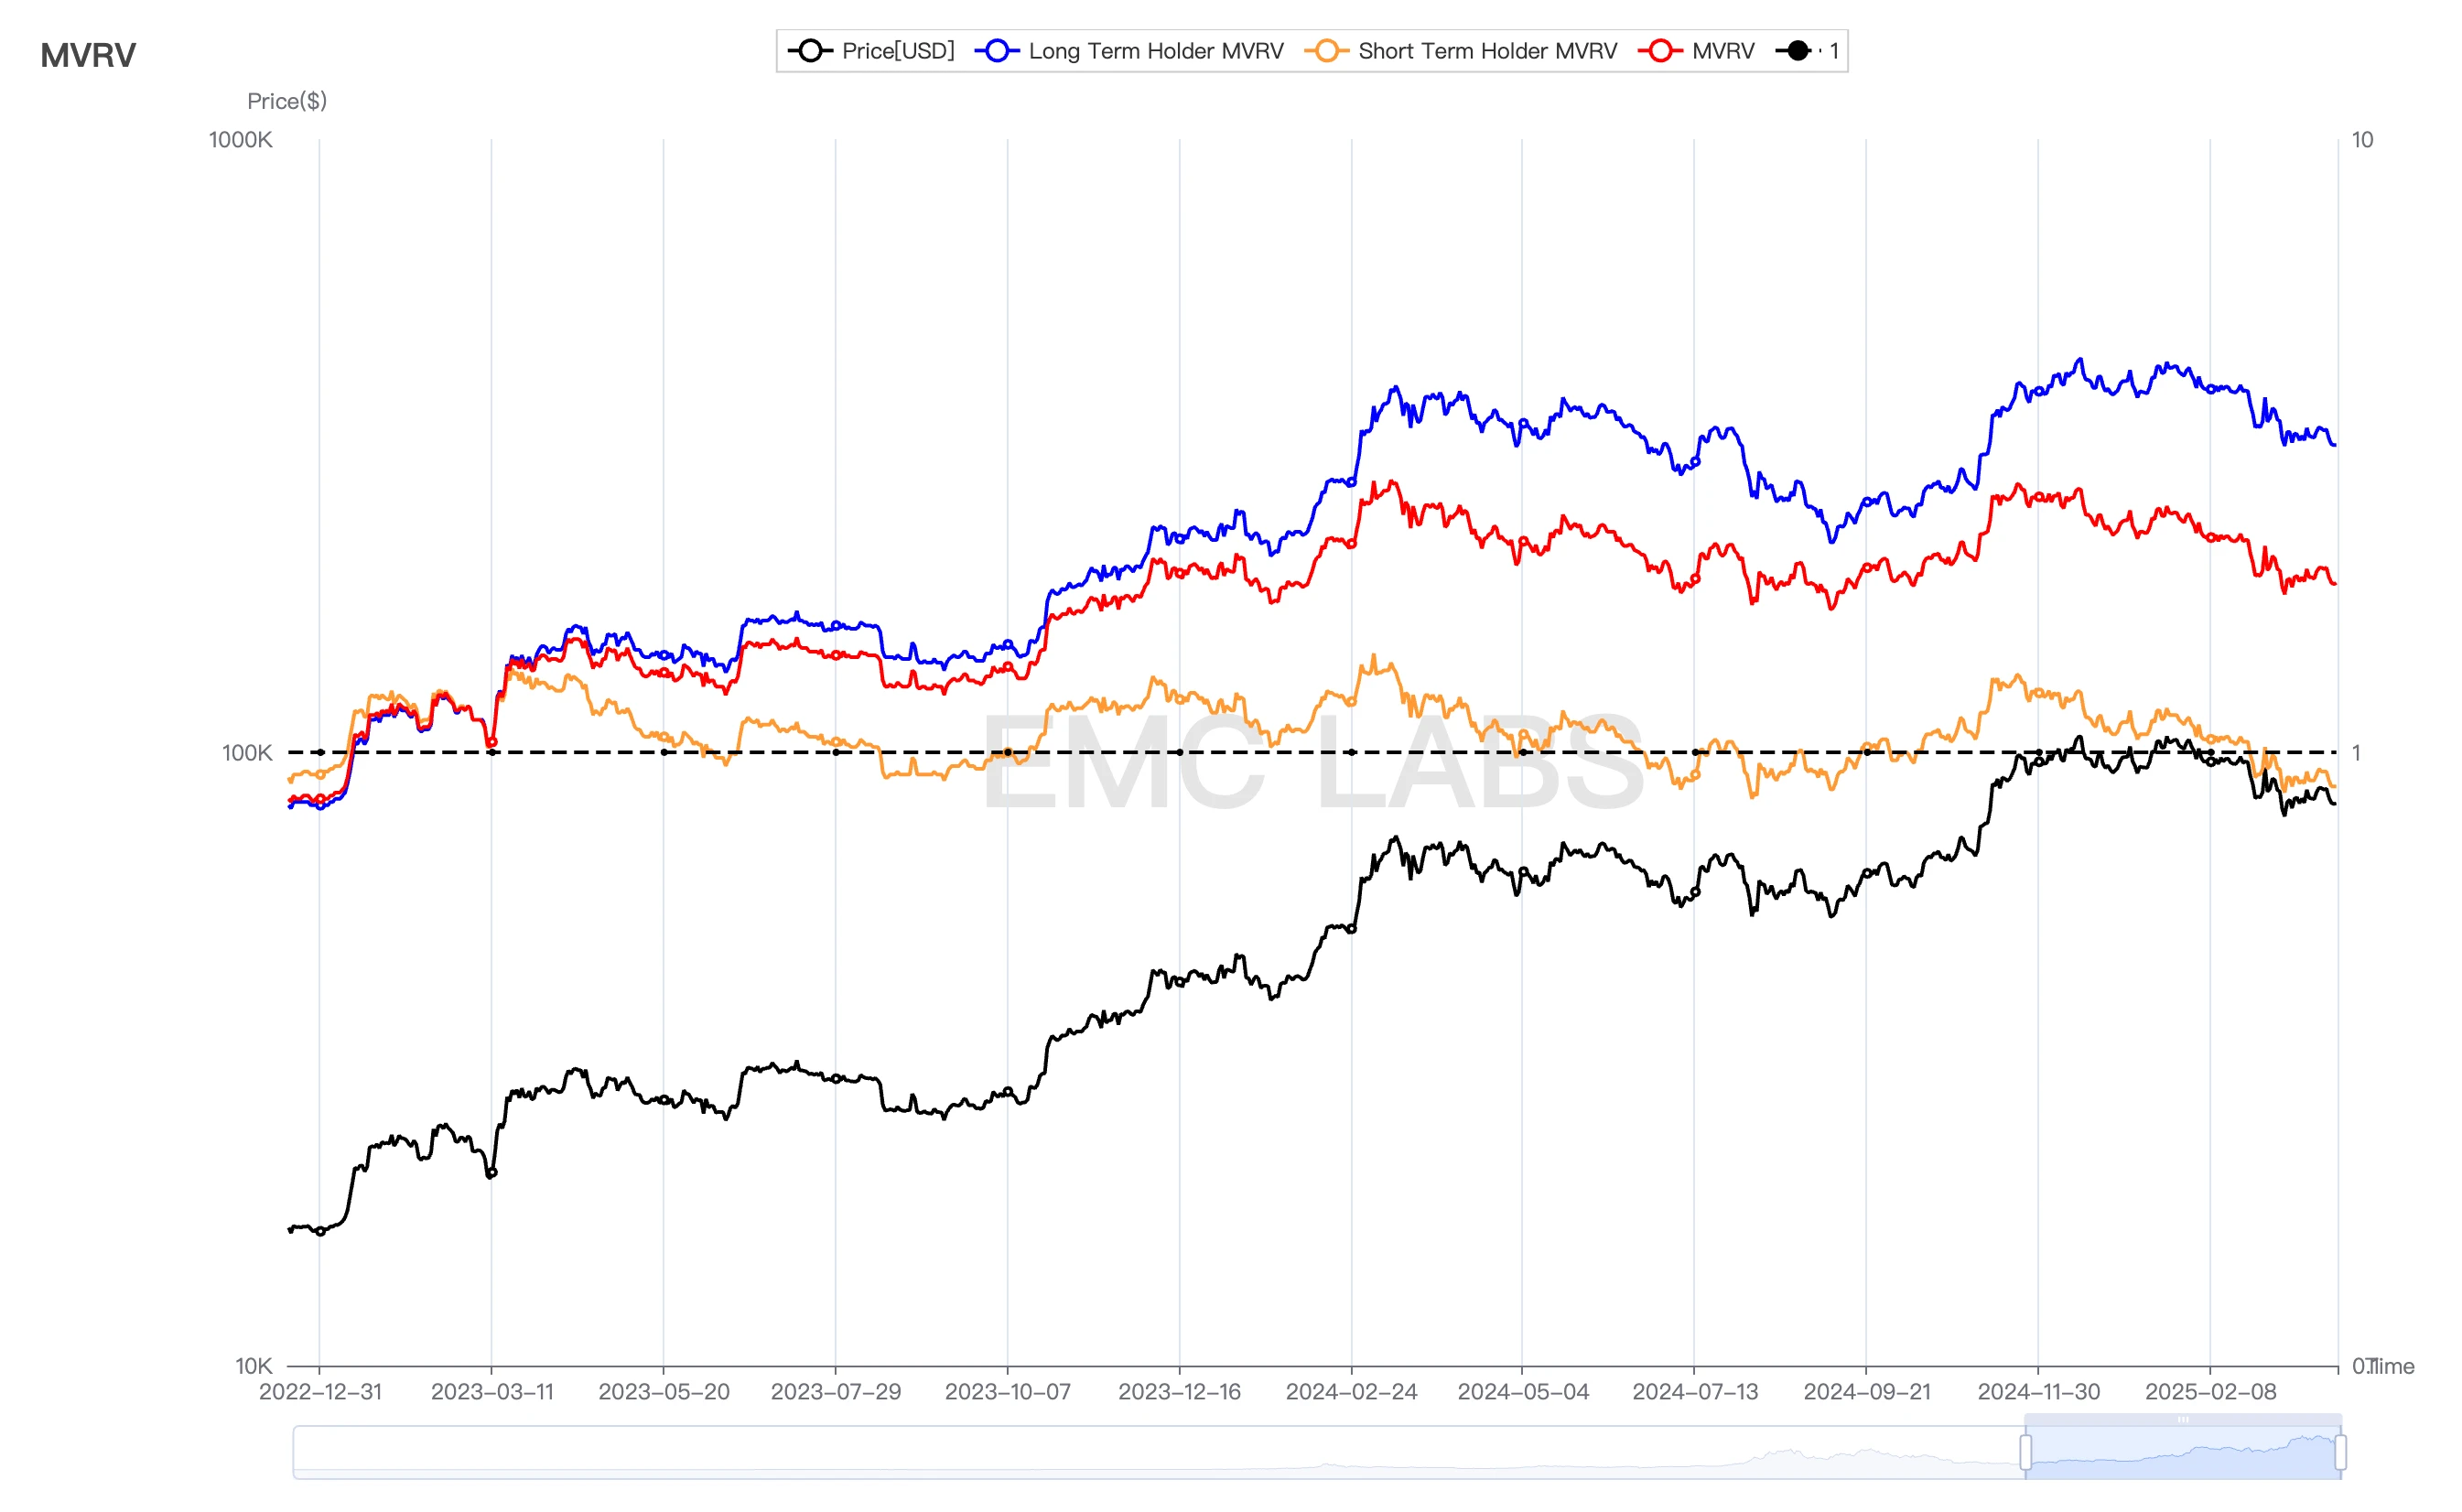Click the MVRV chart title

click(88, 55)
